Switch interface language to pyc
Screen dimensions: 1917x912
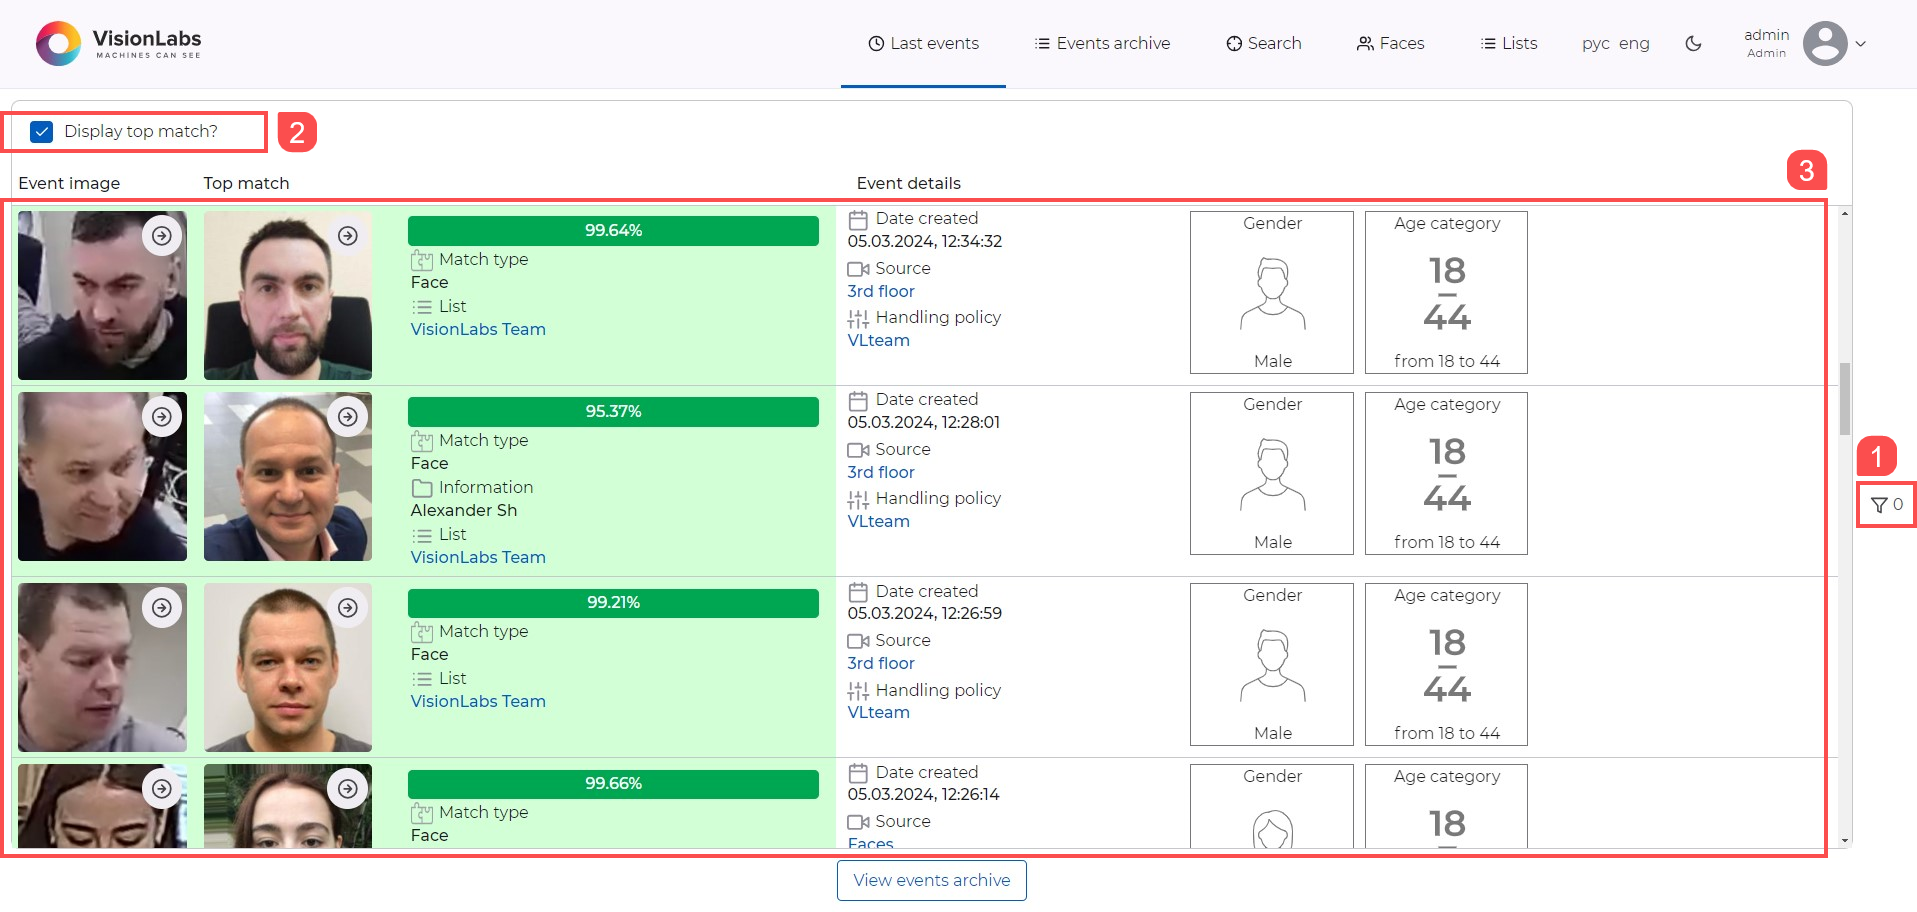pyautogui.click(x=1595, y=44)
